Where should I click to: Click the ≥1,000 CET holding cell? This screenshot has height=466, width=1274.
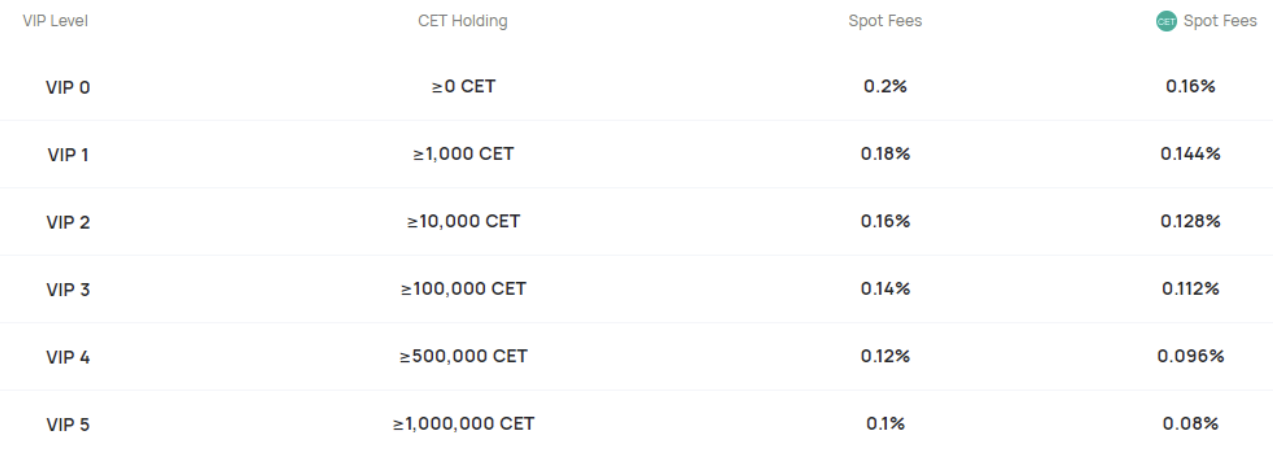pyautogui.click(x=463, y=154)
